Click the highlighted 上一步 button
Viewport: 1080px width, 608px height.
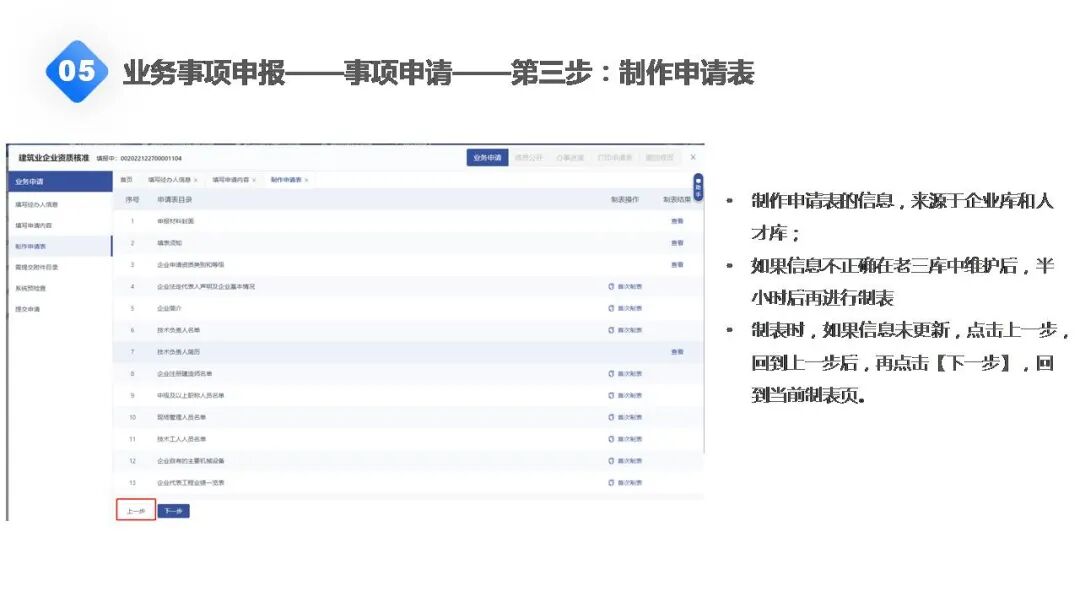click(136, 510)
